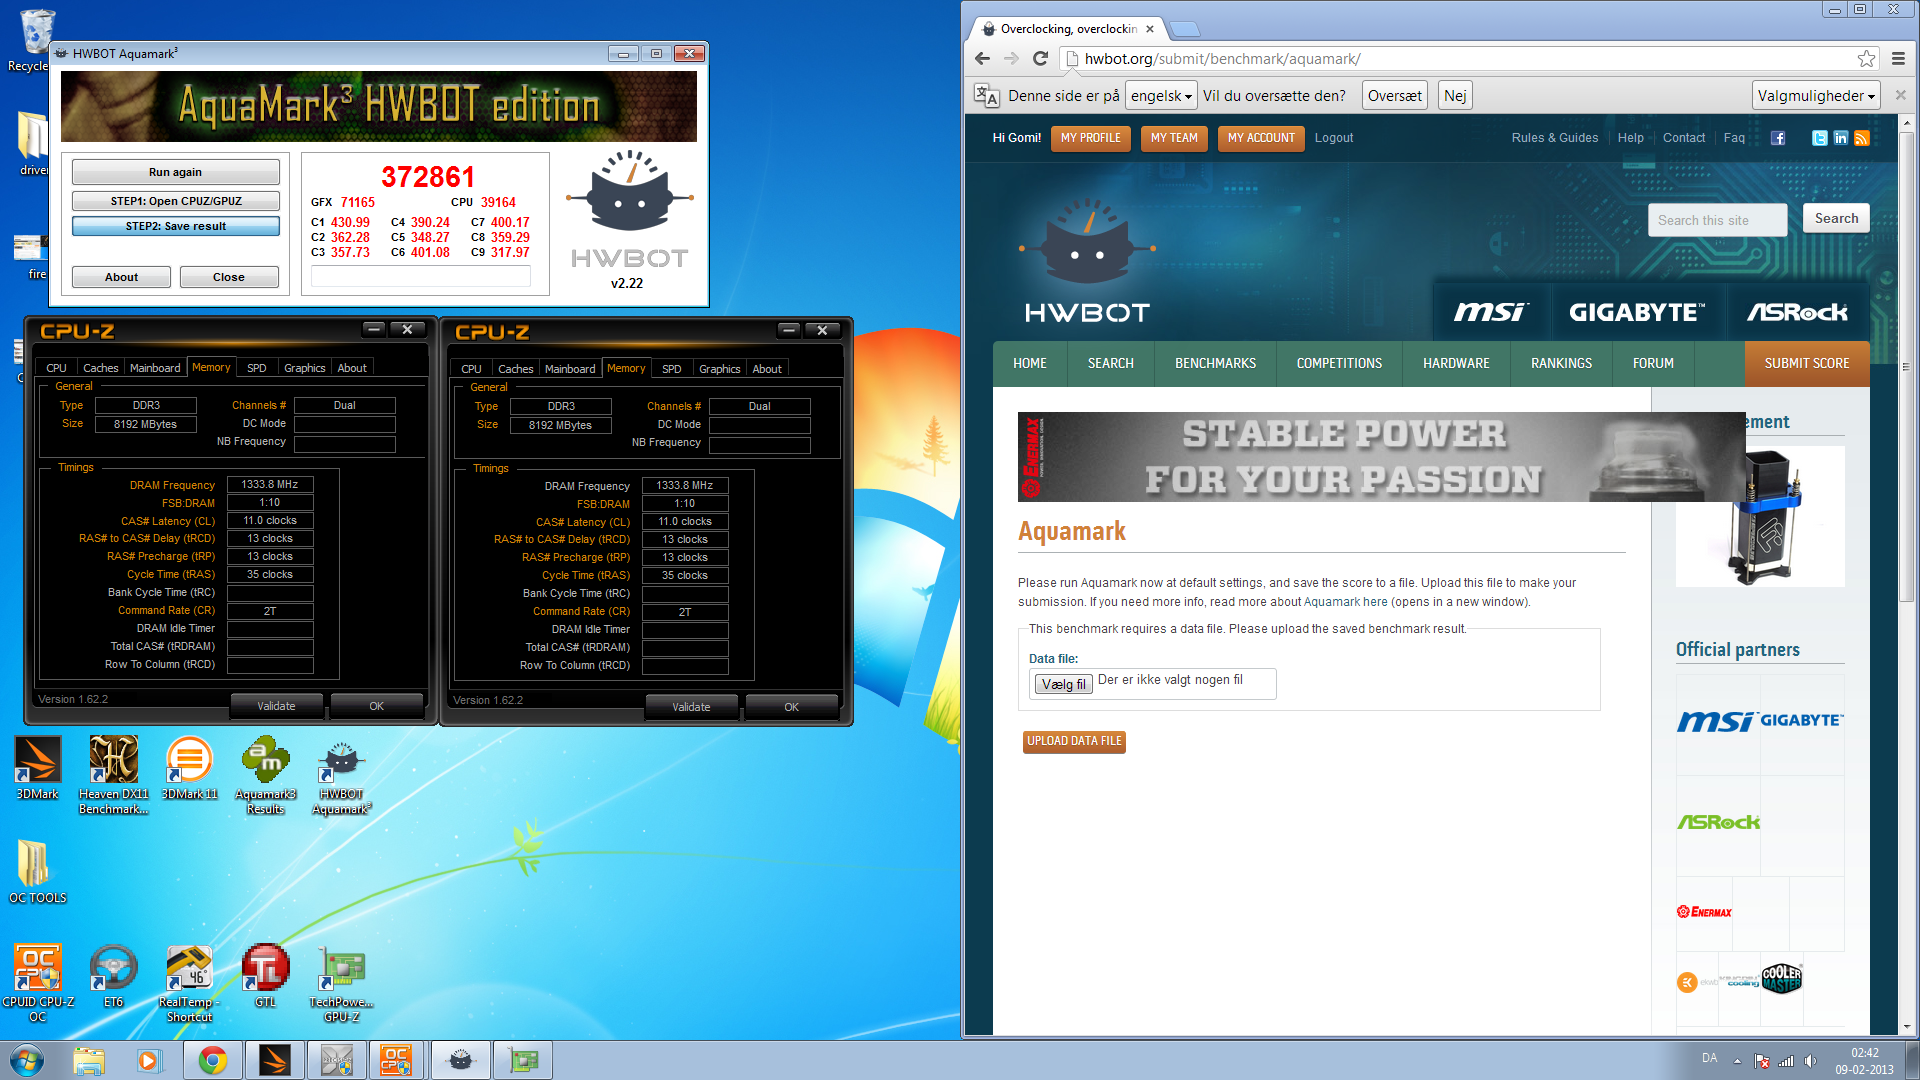Open the 3DMark 11 desktop shortcut

(x=189, y=768)
